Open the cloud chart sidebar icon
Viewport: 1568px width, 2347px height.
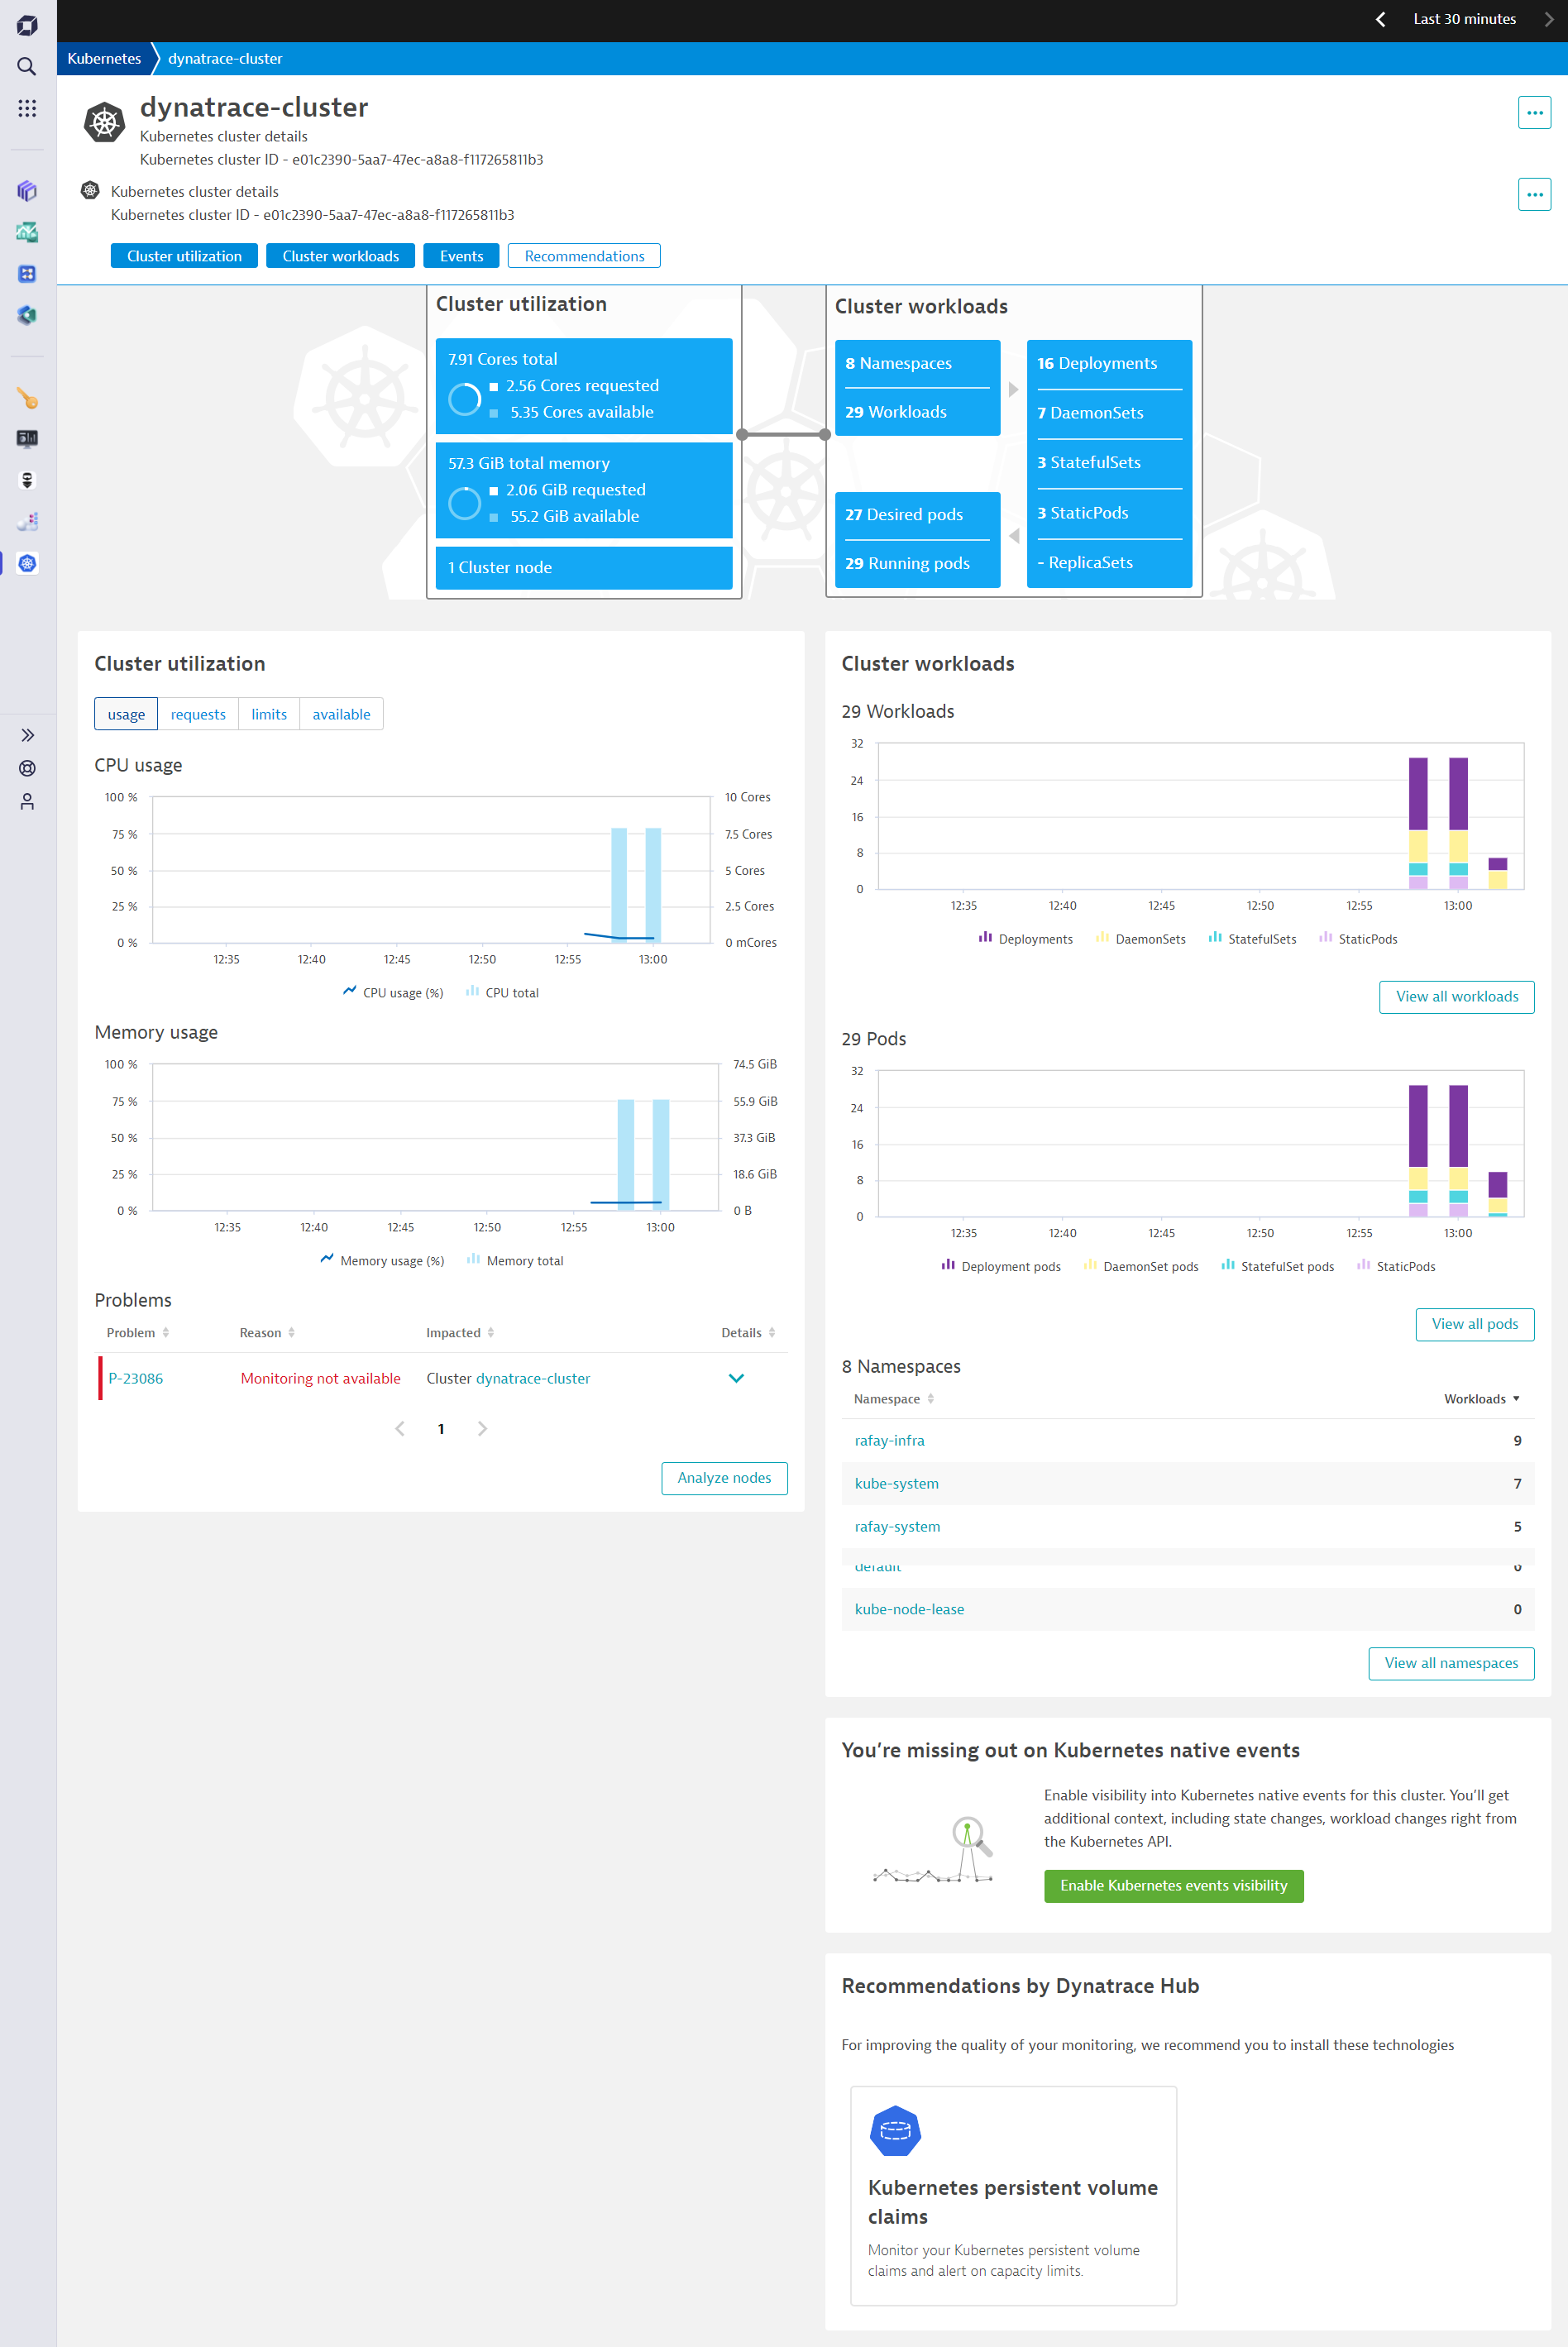[27, 521]
